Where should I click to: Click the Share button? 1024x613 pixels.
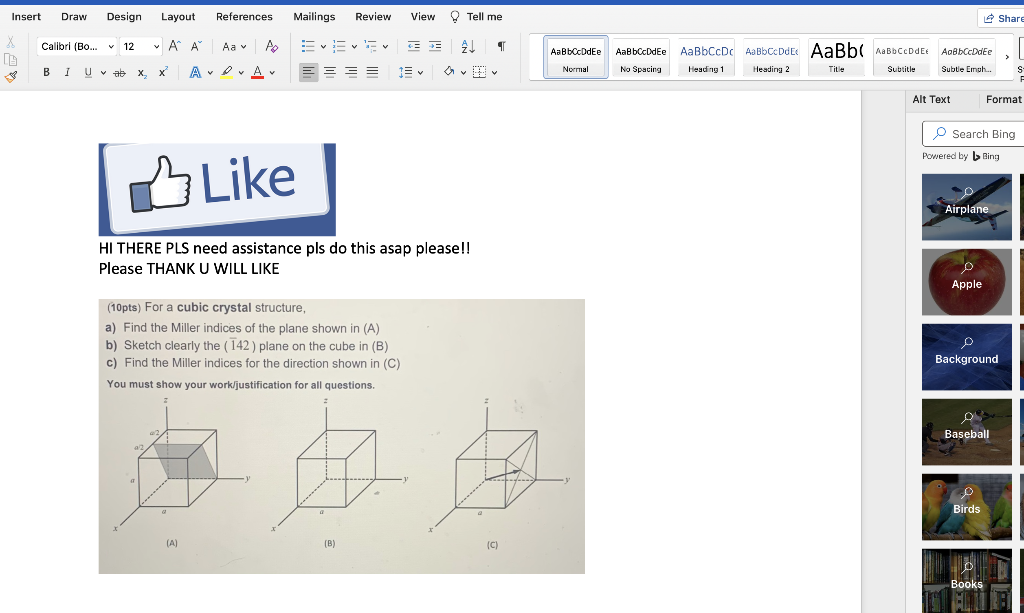coord(1003,17)
